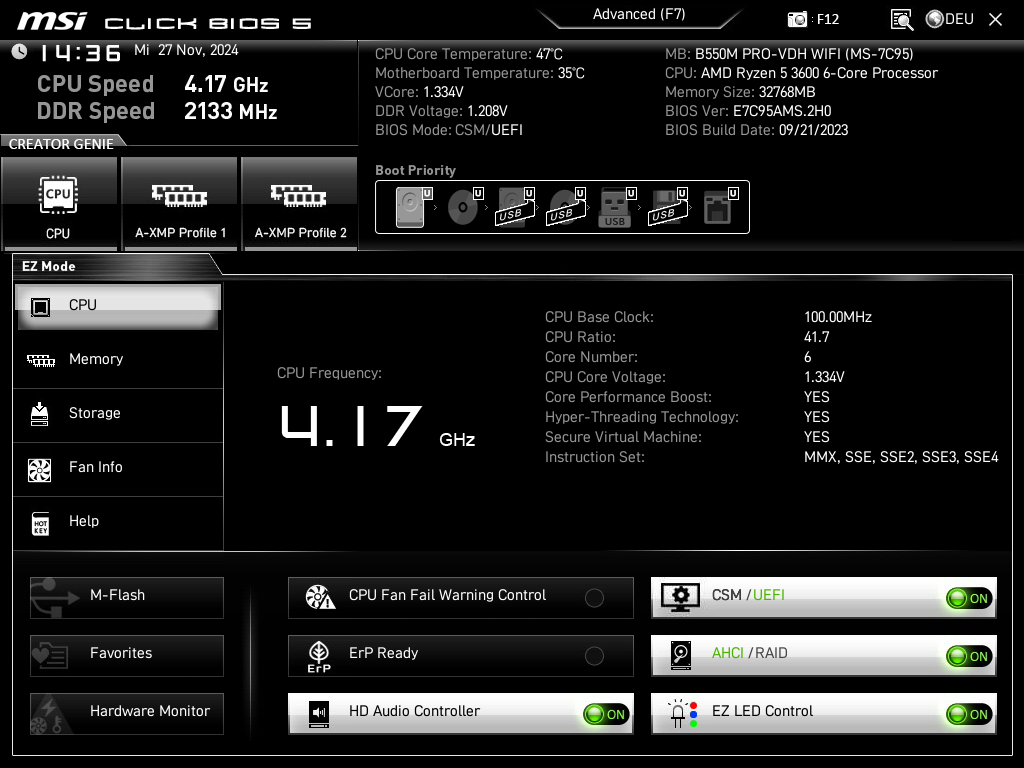Toggle the CSM/UEFI ON switch
This screenshot has width=1024, height=768.
[x=969, y=598]
